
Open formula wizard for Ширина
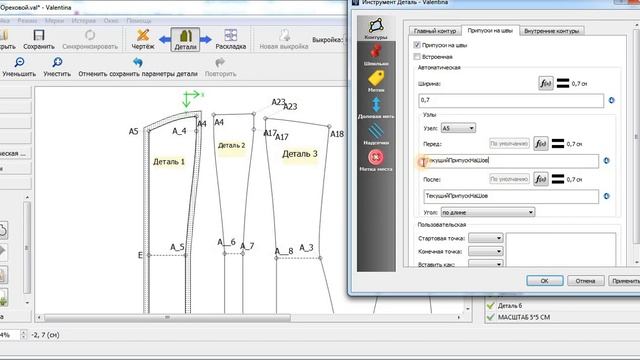[546, 83]
